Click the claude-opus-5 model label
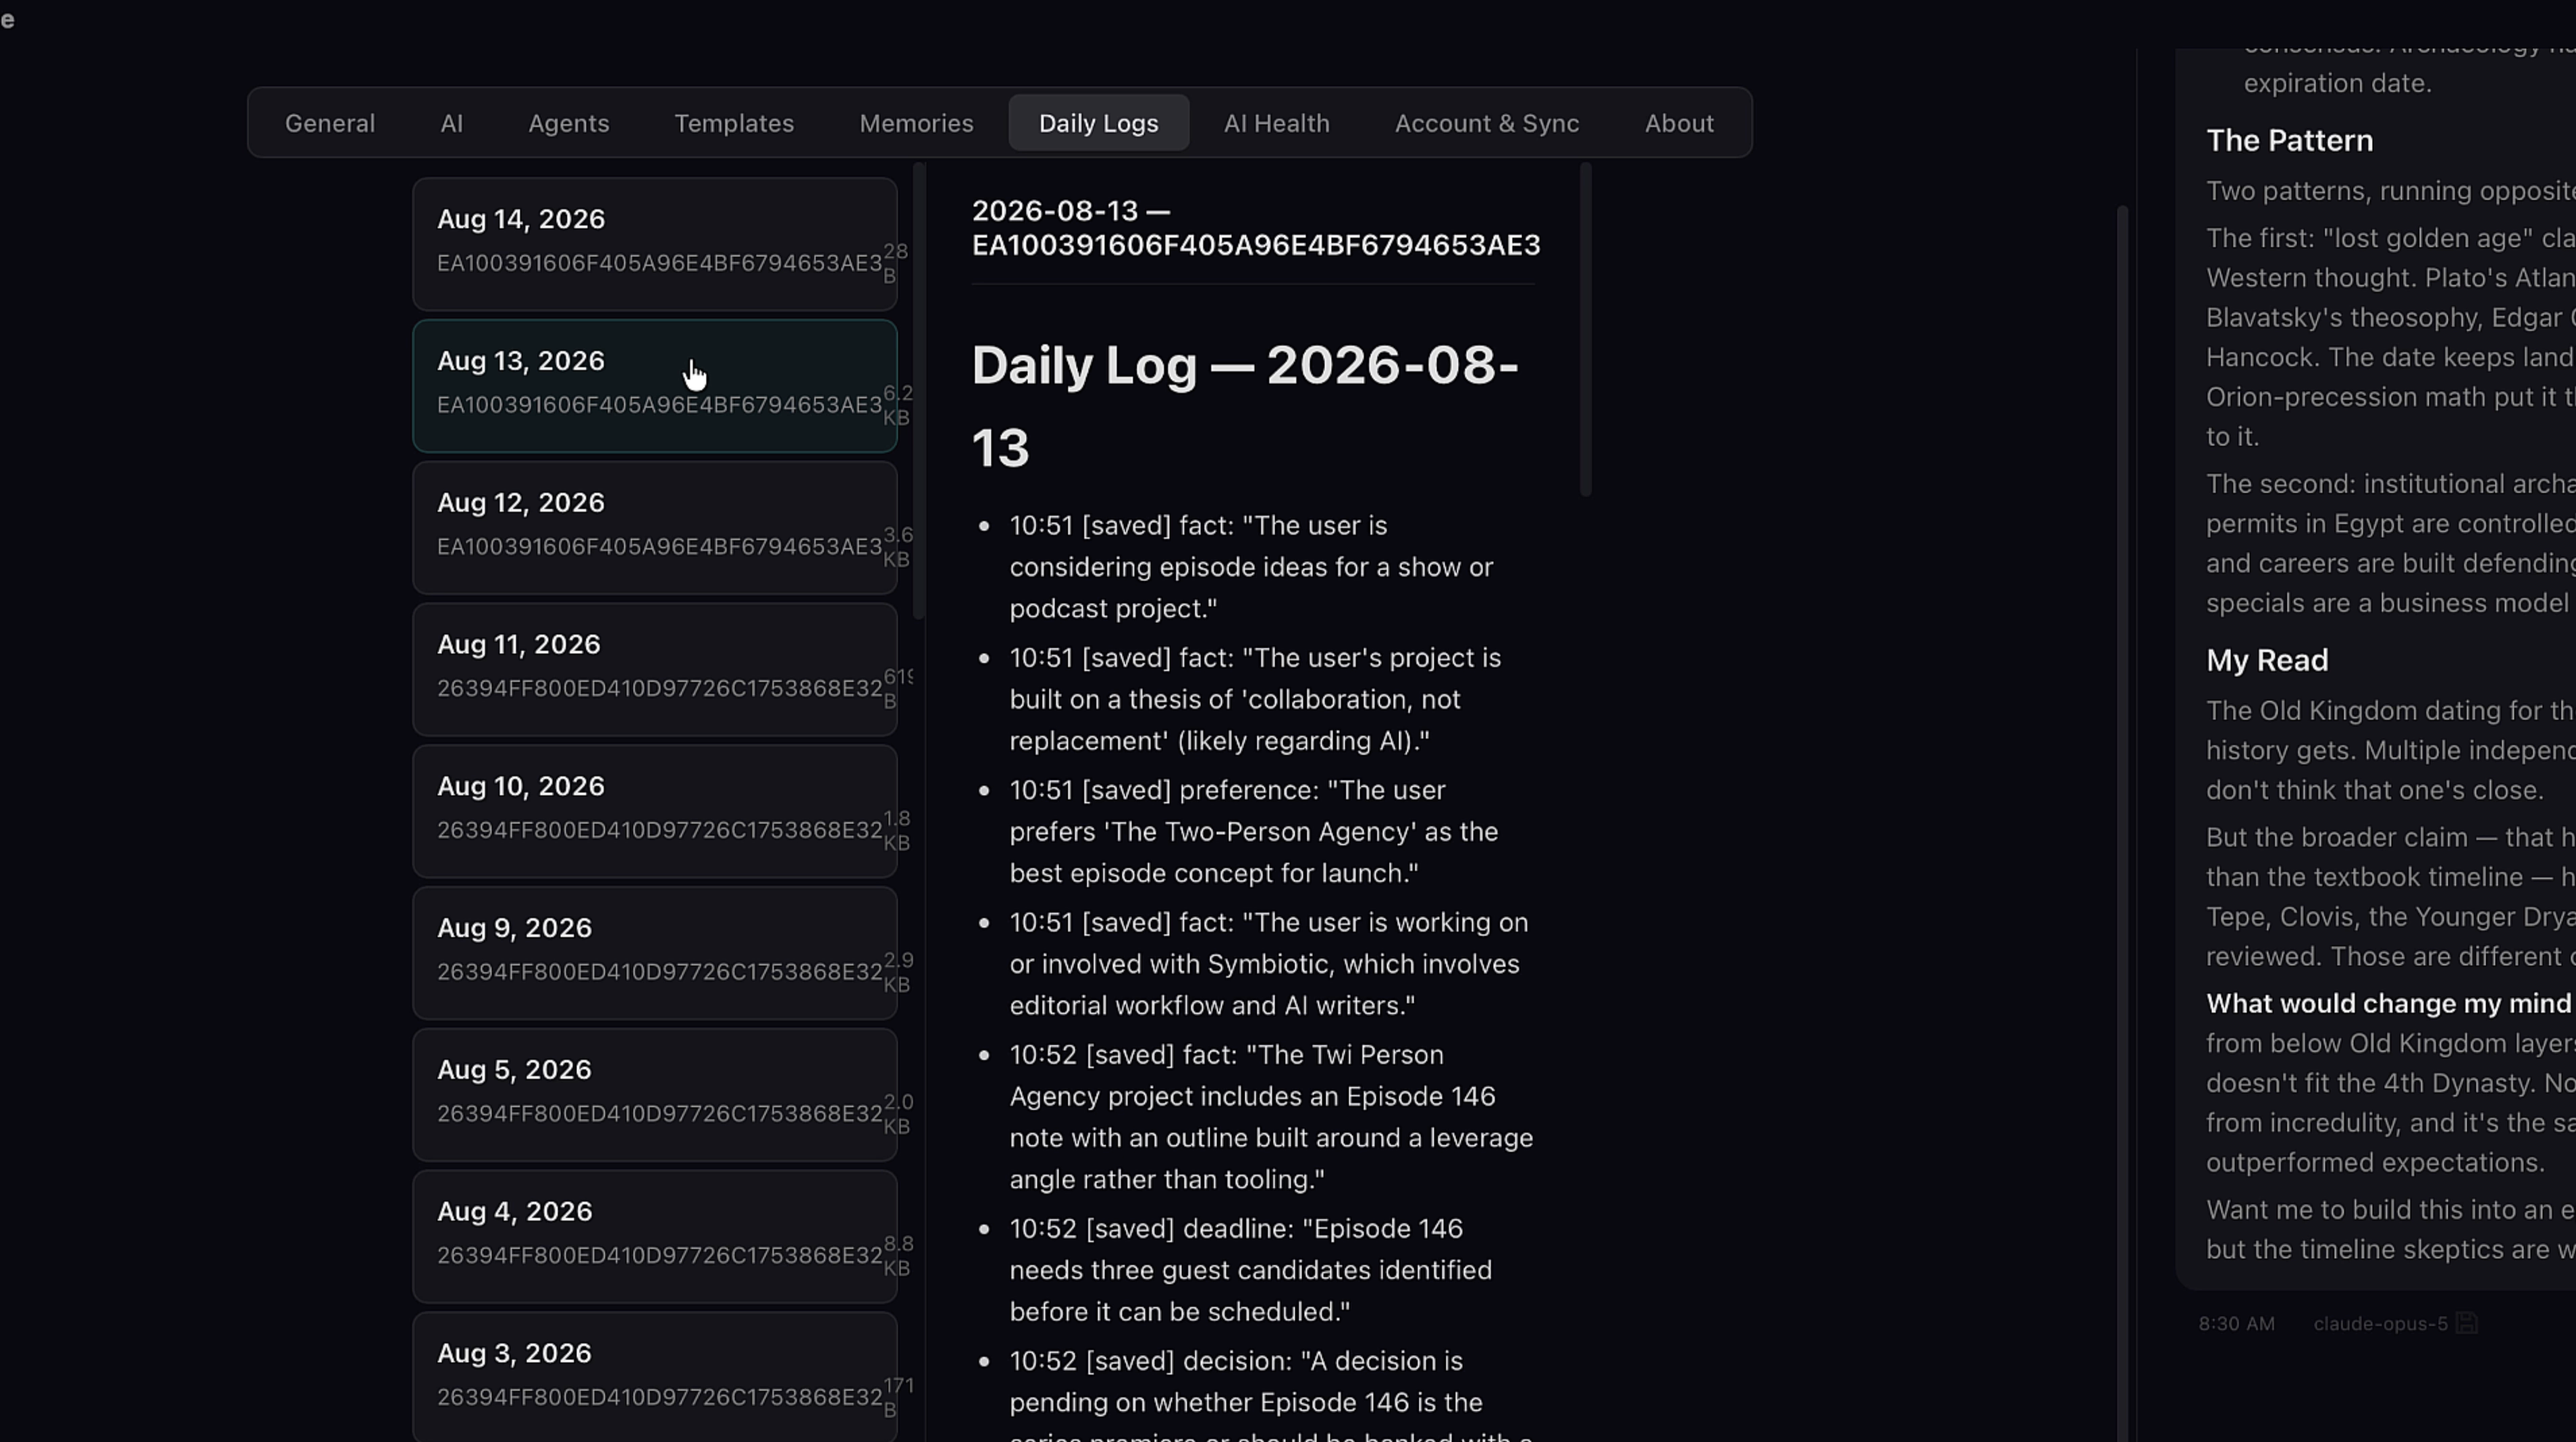 2380,1324
